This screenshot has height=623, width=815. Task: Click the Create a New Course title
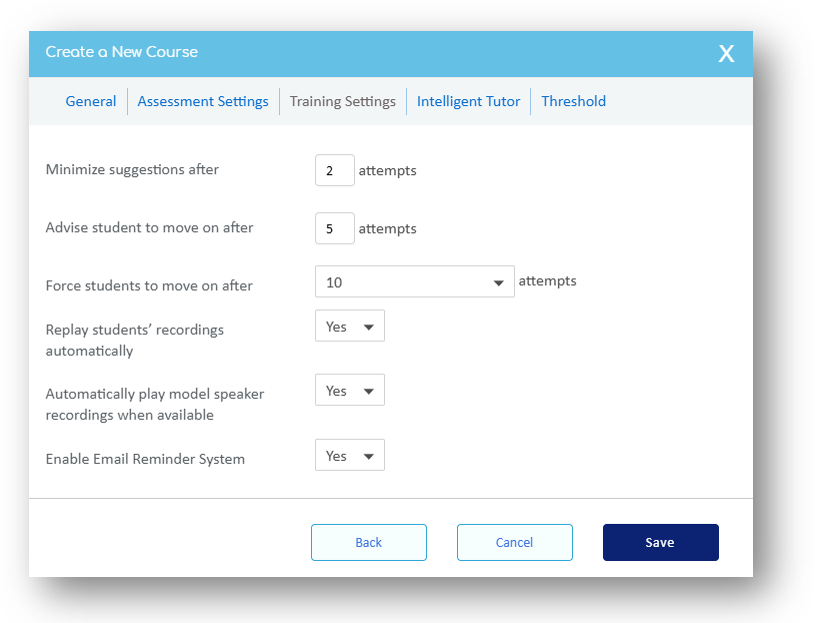click(122, 52)
